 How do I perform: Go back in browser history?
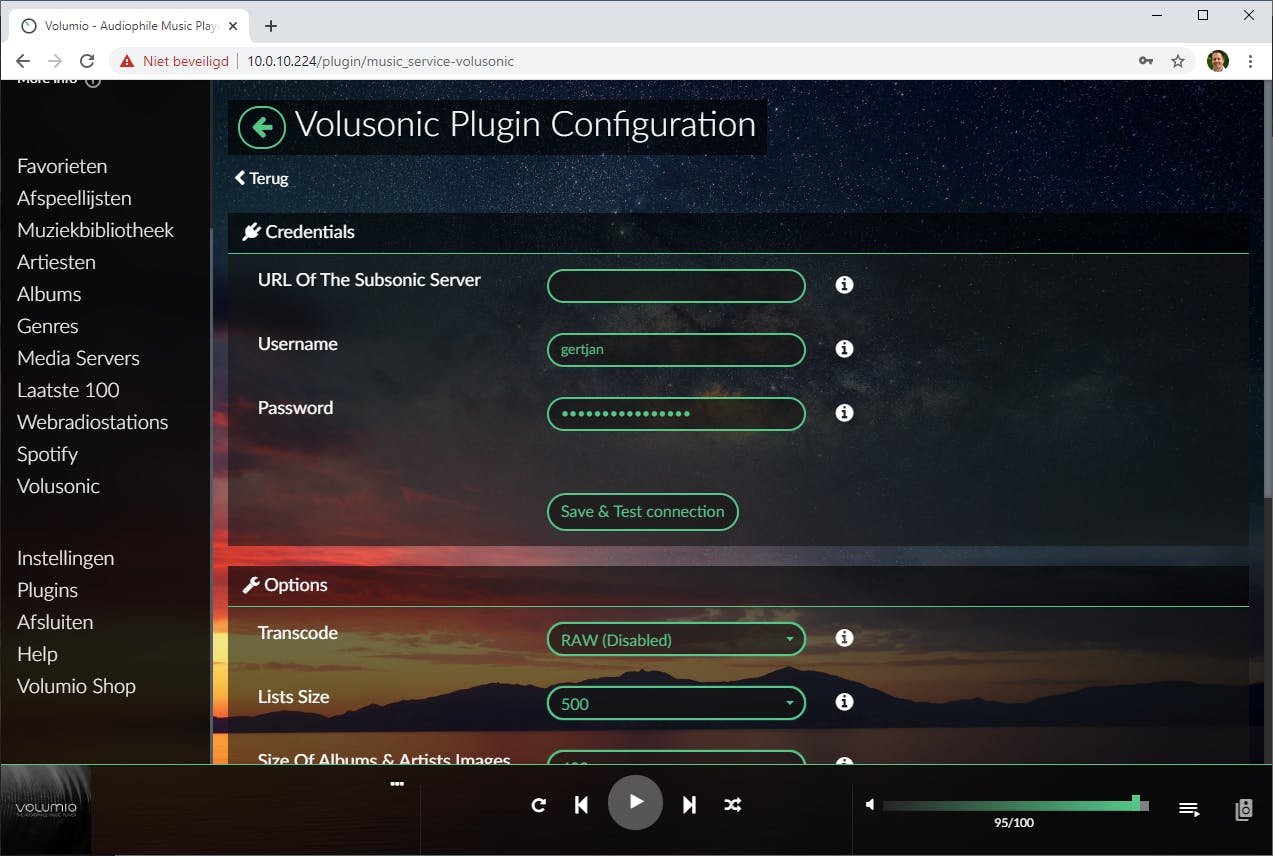click(x=23, y=61)
